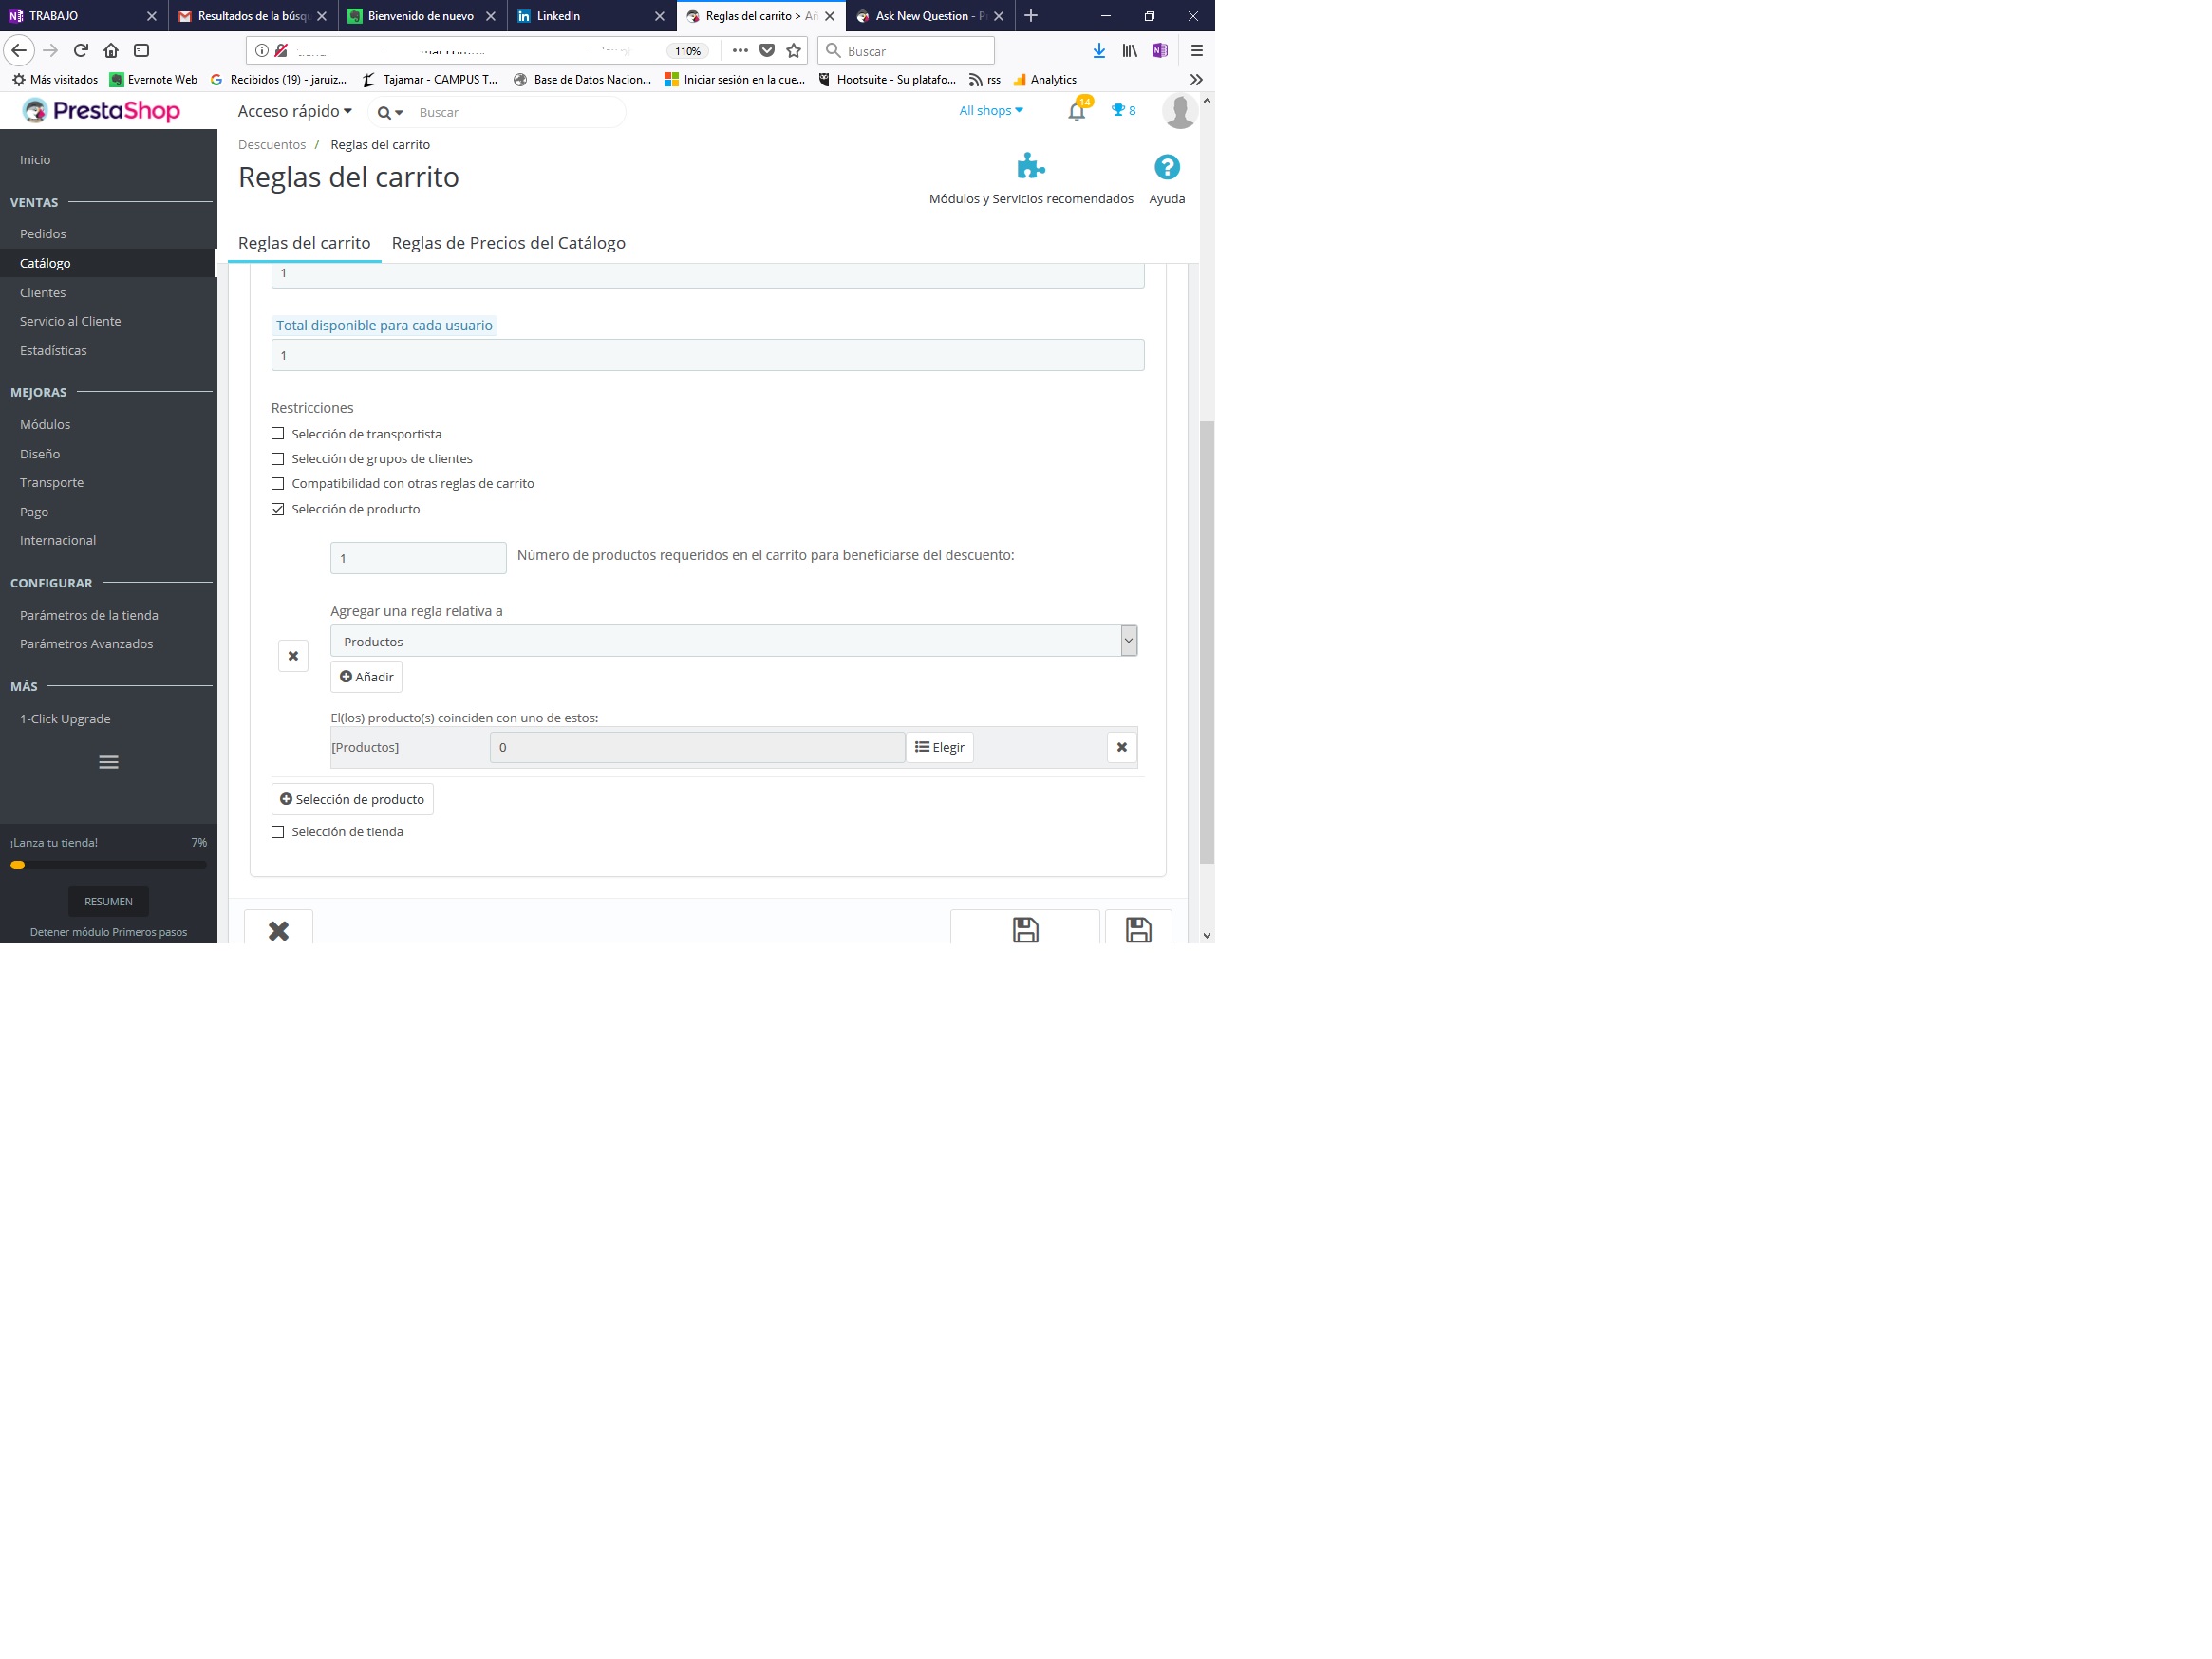This screenshot has height=1659, width=2212.
Task: Click the notifications bell icon
Action: 1076,112
